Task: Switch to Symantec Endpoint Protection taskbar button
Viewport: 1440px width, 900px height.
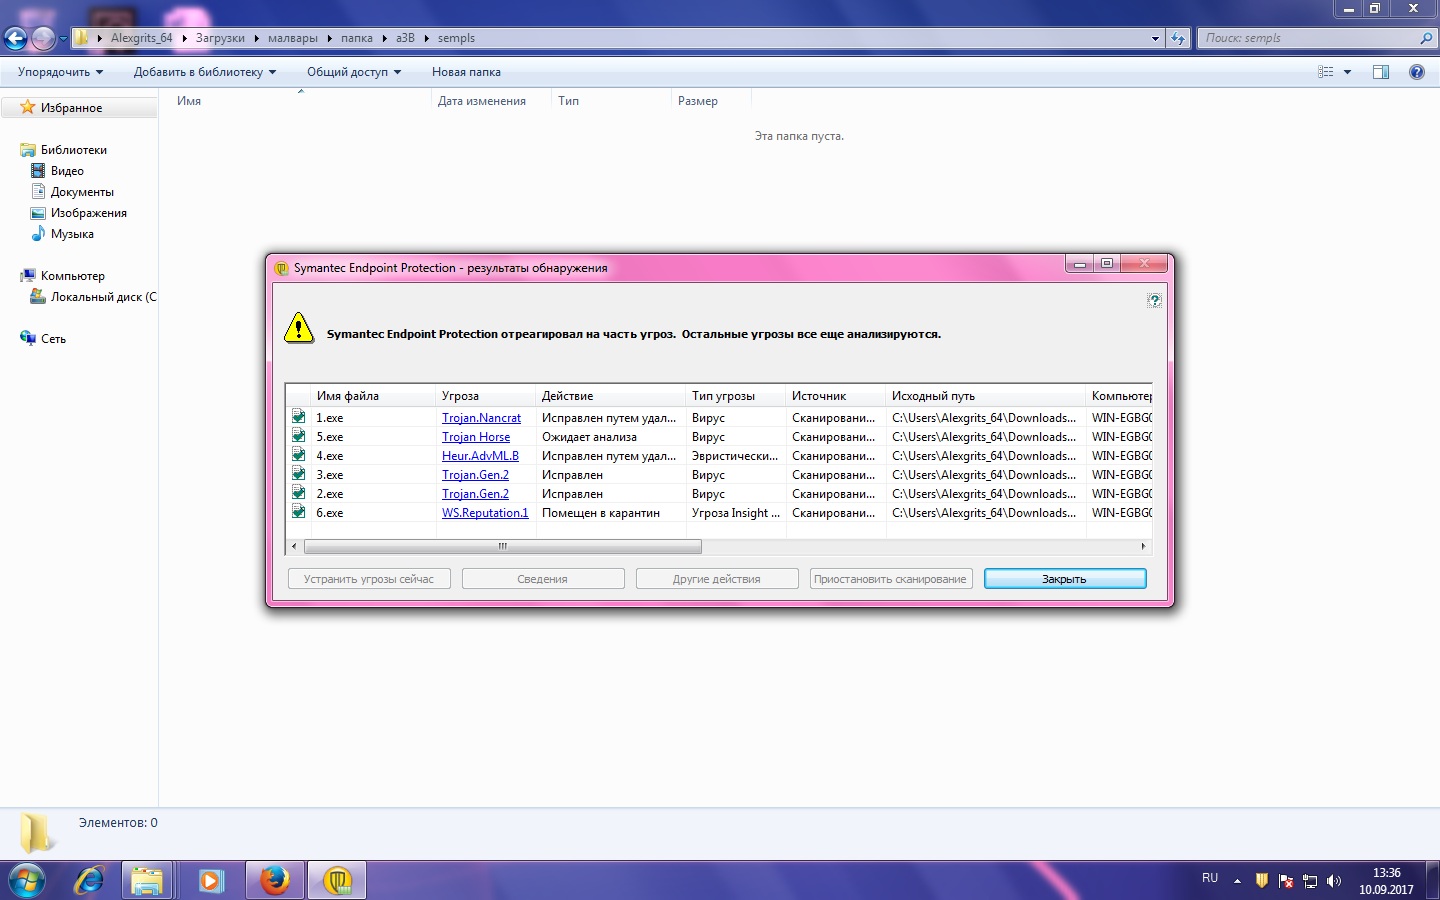Action: [x=338, y=881]
